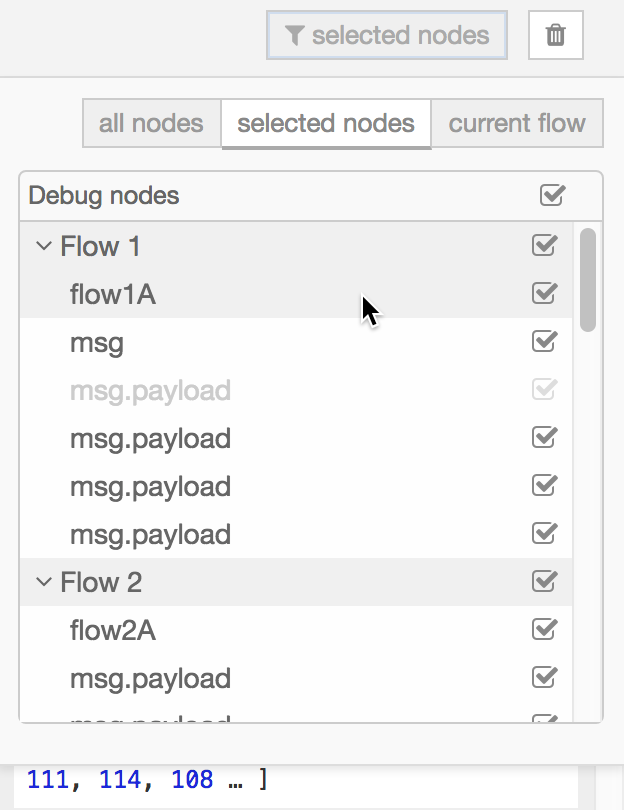Screen dimensions: 624x810
Task: Toggle the flow2A node checkbox
Action: click(x=544, y=630)
